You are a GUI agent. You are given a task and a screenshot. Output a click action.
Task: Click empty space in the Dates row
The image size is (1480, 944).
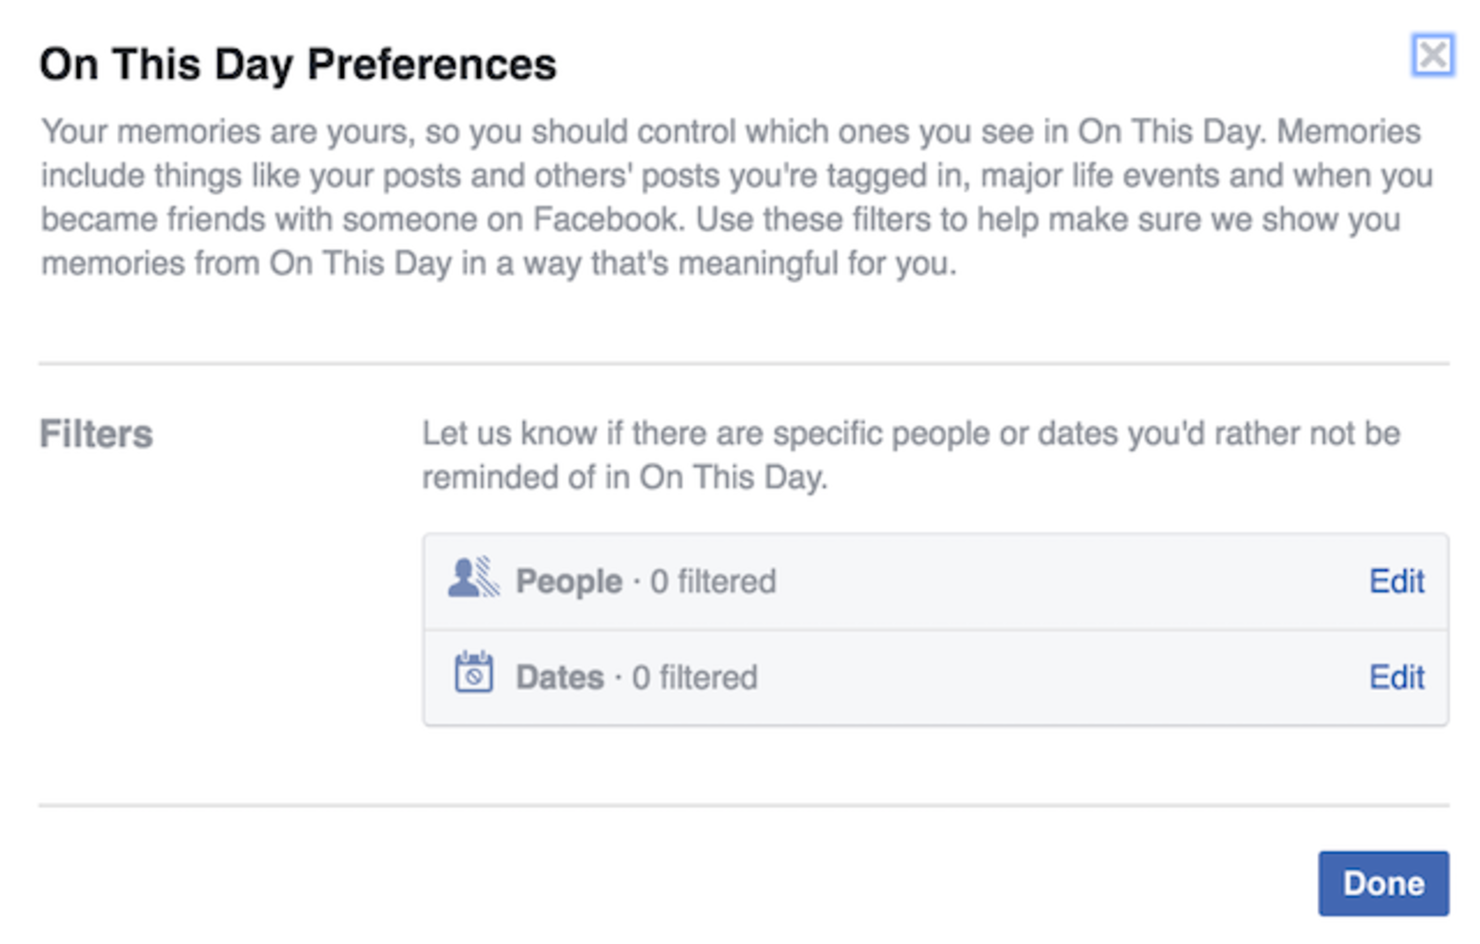tap(1060, 677)
